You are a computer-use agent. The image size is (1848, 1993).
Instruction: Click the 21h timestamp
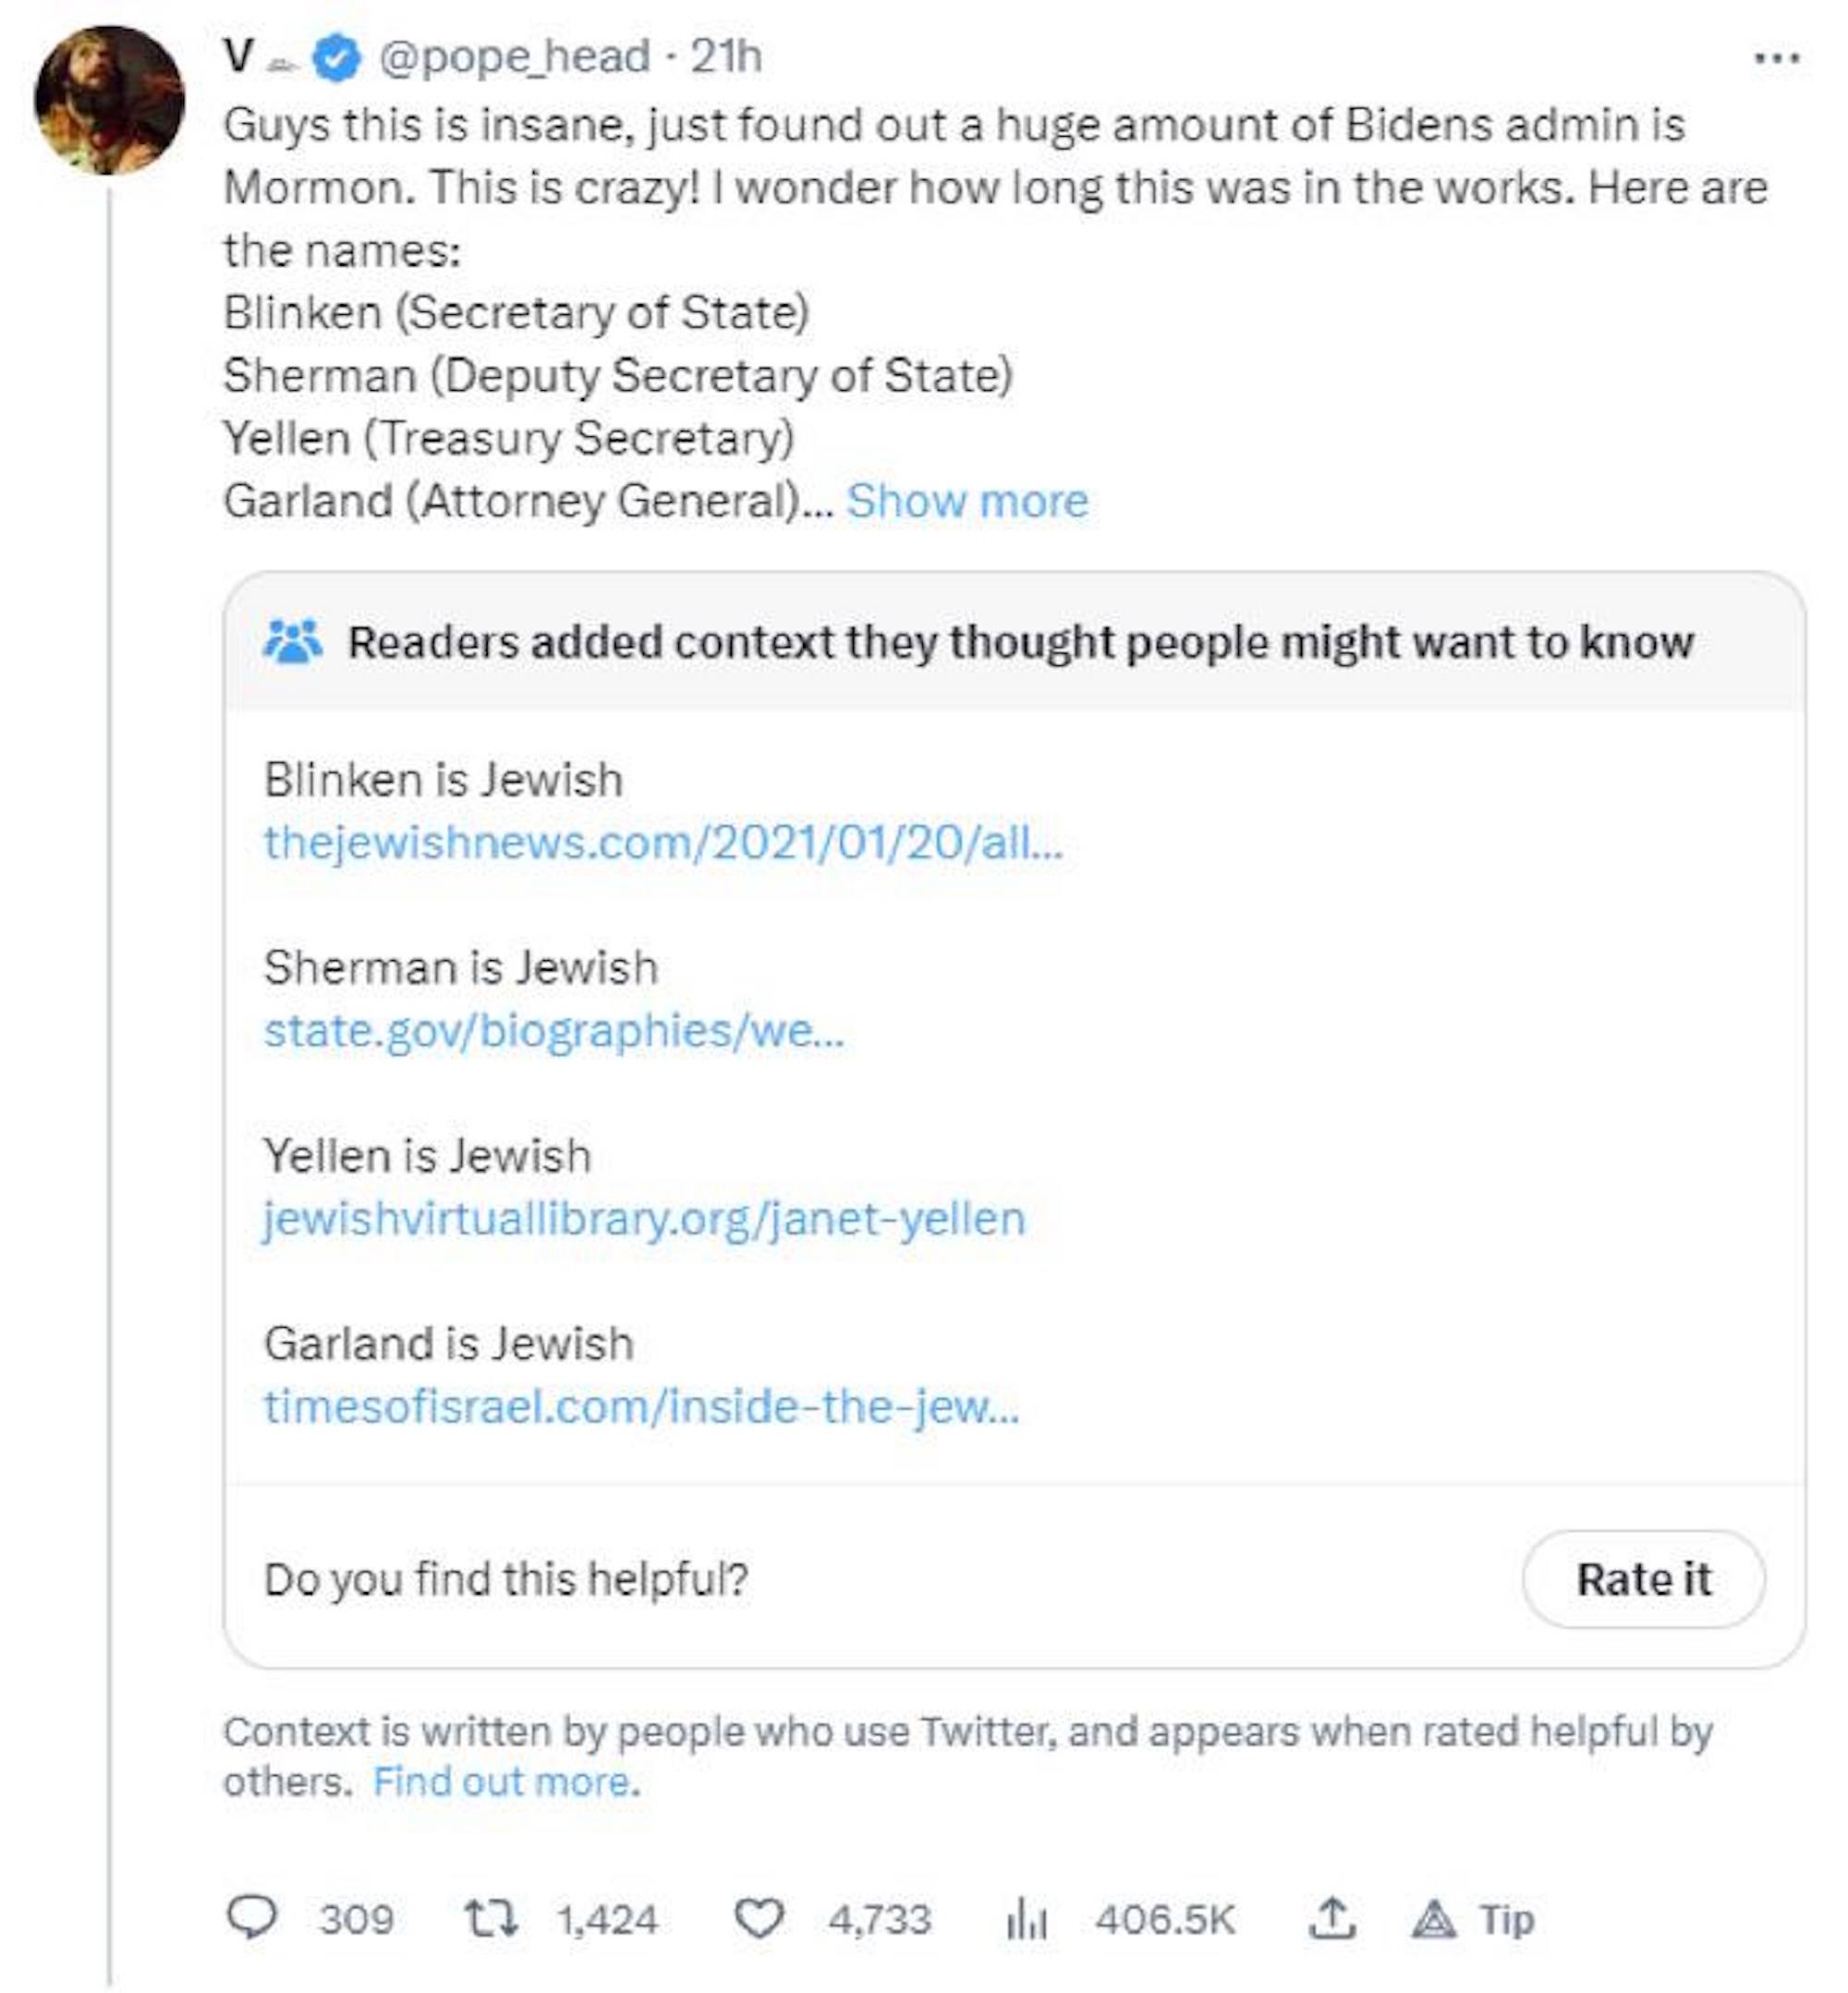[725, 57]
